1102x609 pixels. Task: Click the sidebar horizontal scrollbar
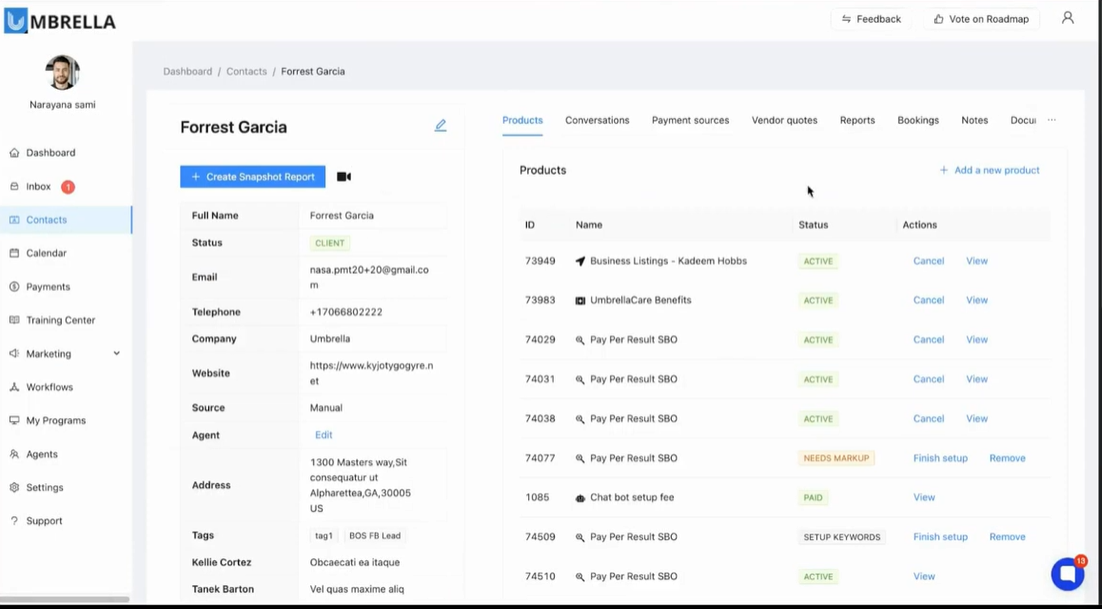click(65, 599)
